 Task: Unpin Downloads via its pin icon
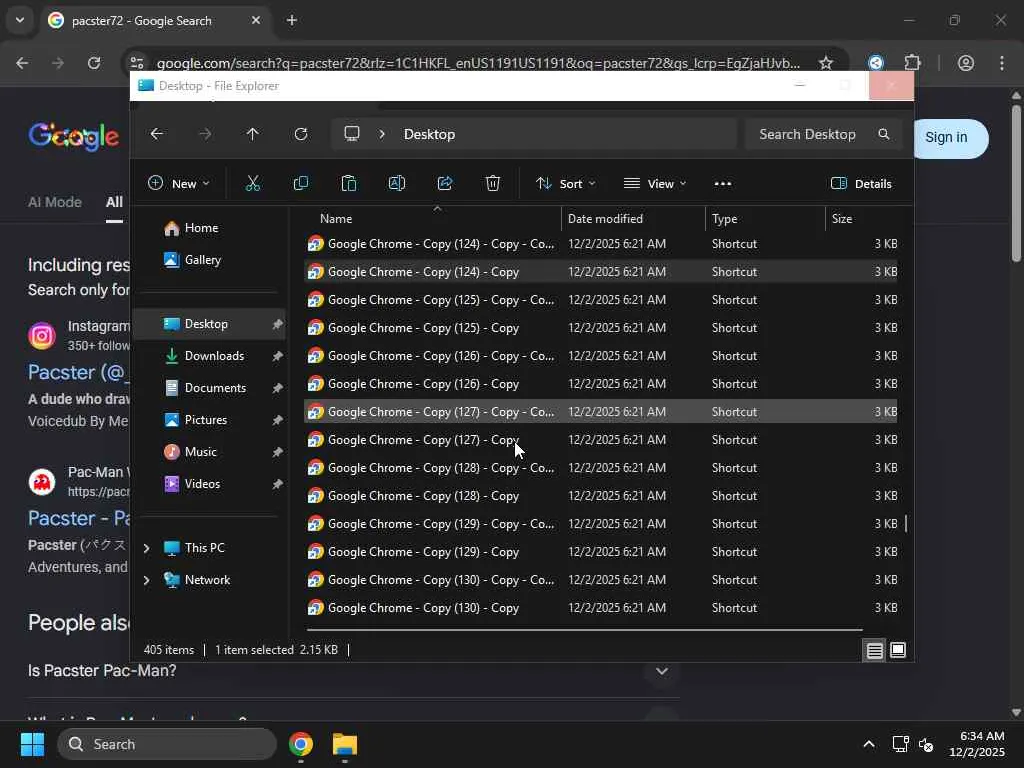coord(277,356)
